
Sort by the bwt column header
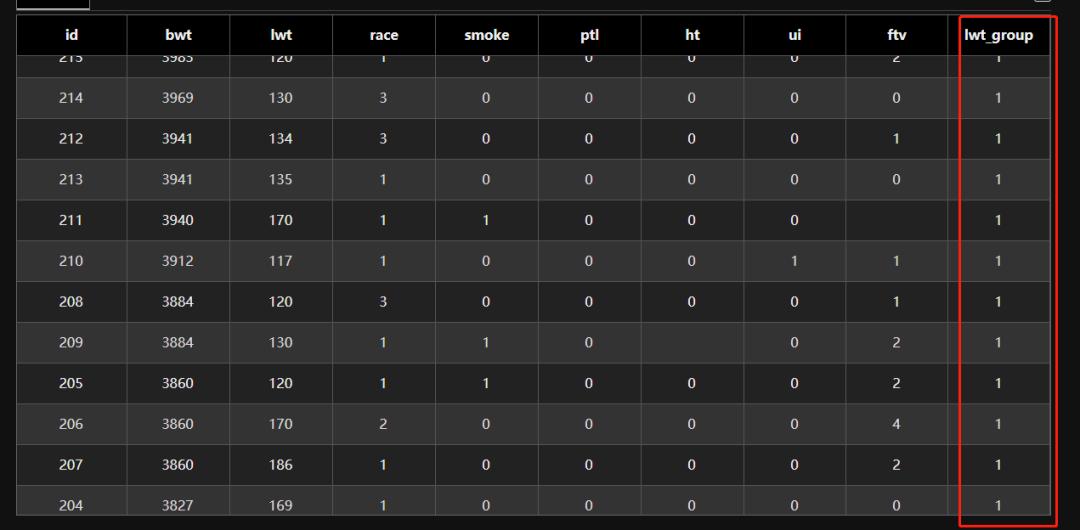pyautogui.click(x=178, y=35)
